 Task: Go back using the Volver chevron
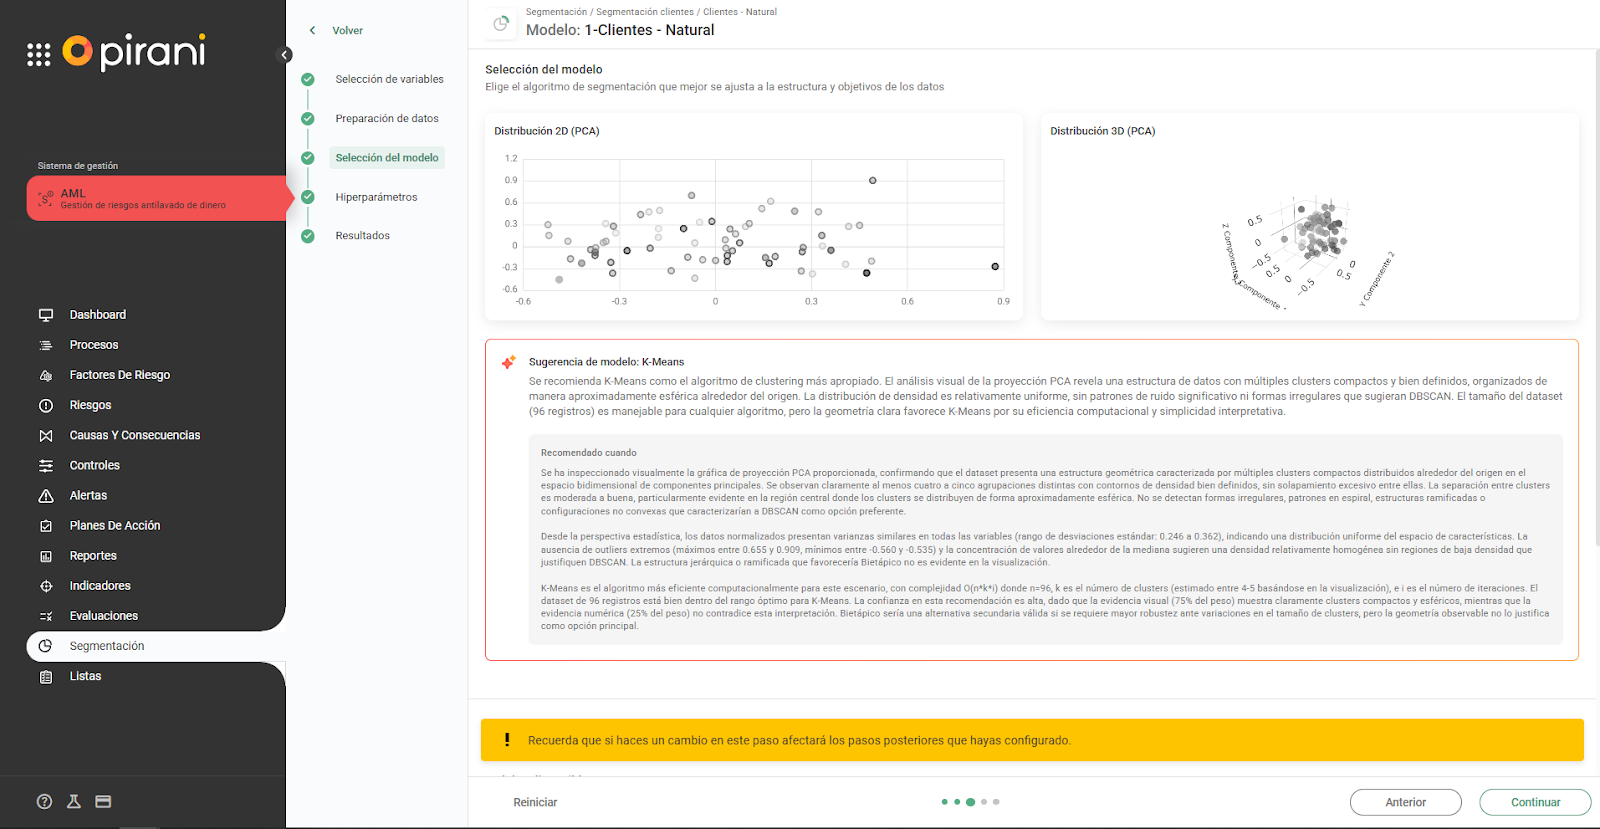pyautogui.click(x=313, y=31)
